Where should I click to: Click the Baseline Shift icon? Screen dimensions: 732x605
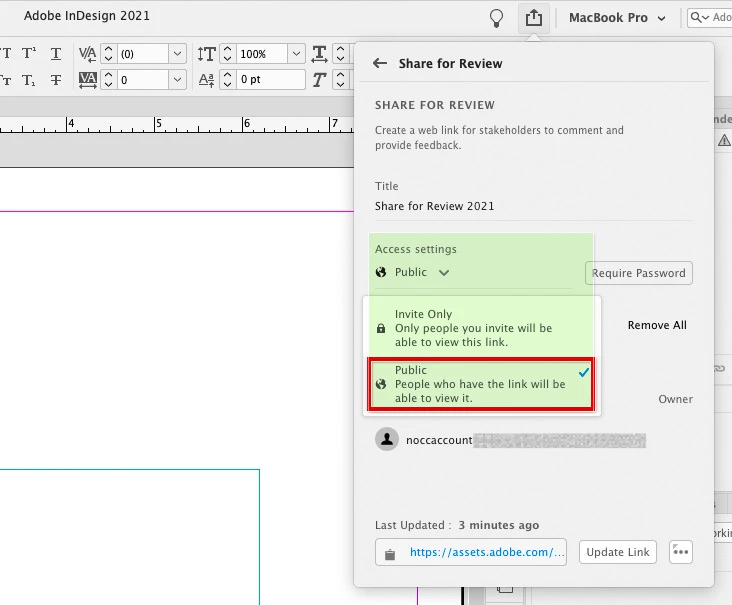click(206, 80)
